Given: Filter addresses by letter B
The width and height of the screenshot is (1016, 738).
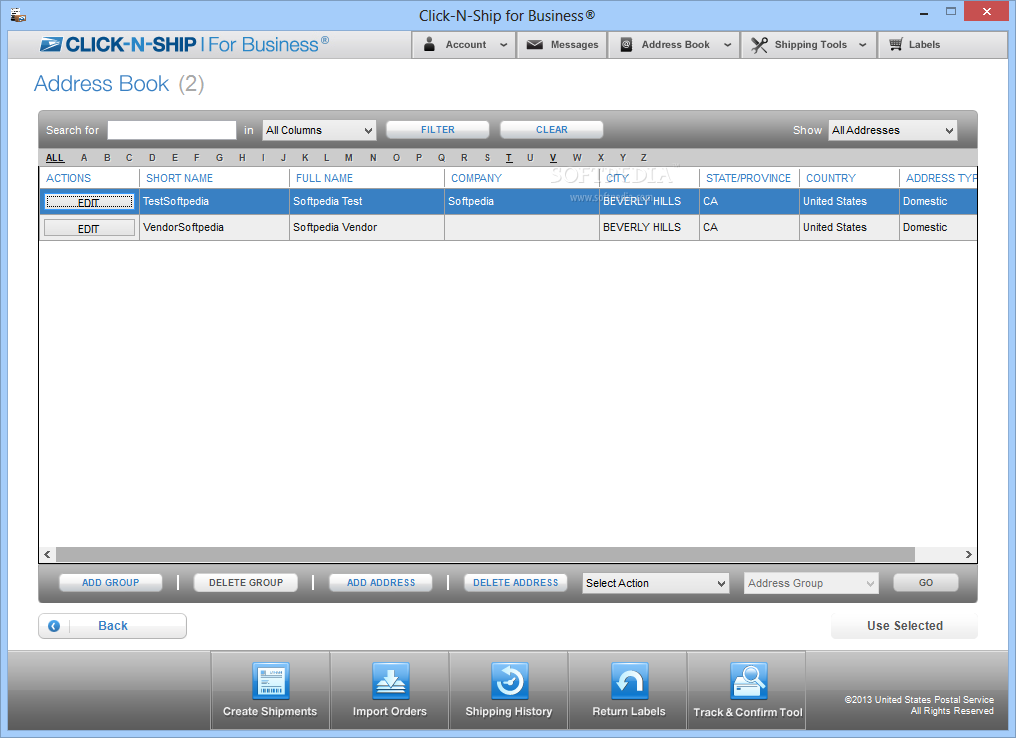Looking at the screenshot, I should pyautogui.click(x=107, y=157).
